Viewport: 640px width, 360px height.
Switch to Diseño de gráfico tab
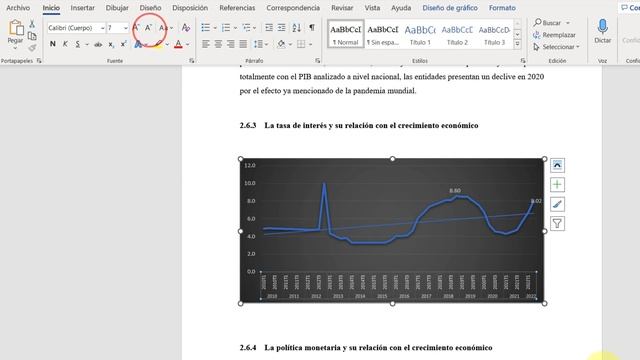pyautogui.click(x=450, y=8)
